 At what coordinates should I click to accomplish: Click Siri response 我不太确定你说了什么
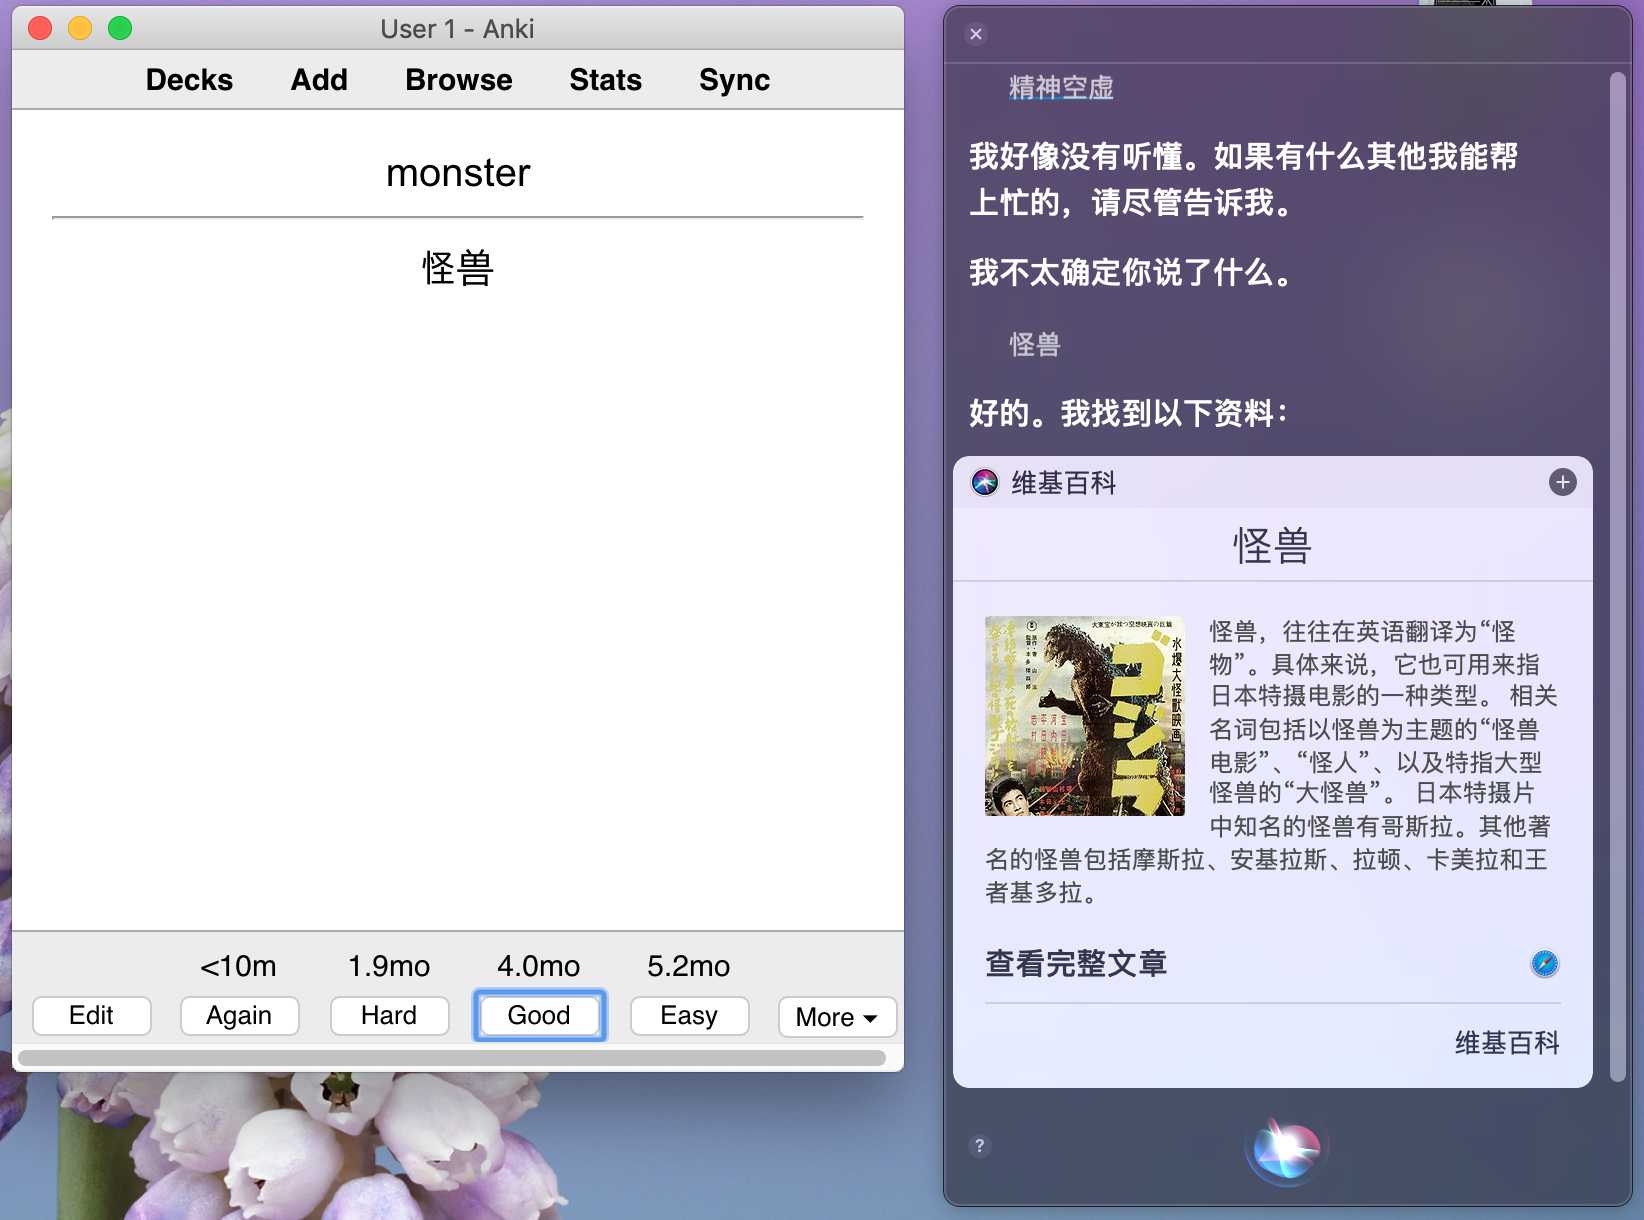pyautogui.click(x=1132, y=272)
